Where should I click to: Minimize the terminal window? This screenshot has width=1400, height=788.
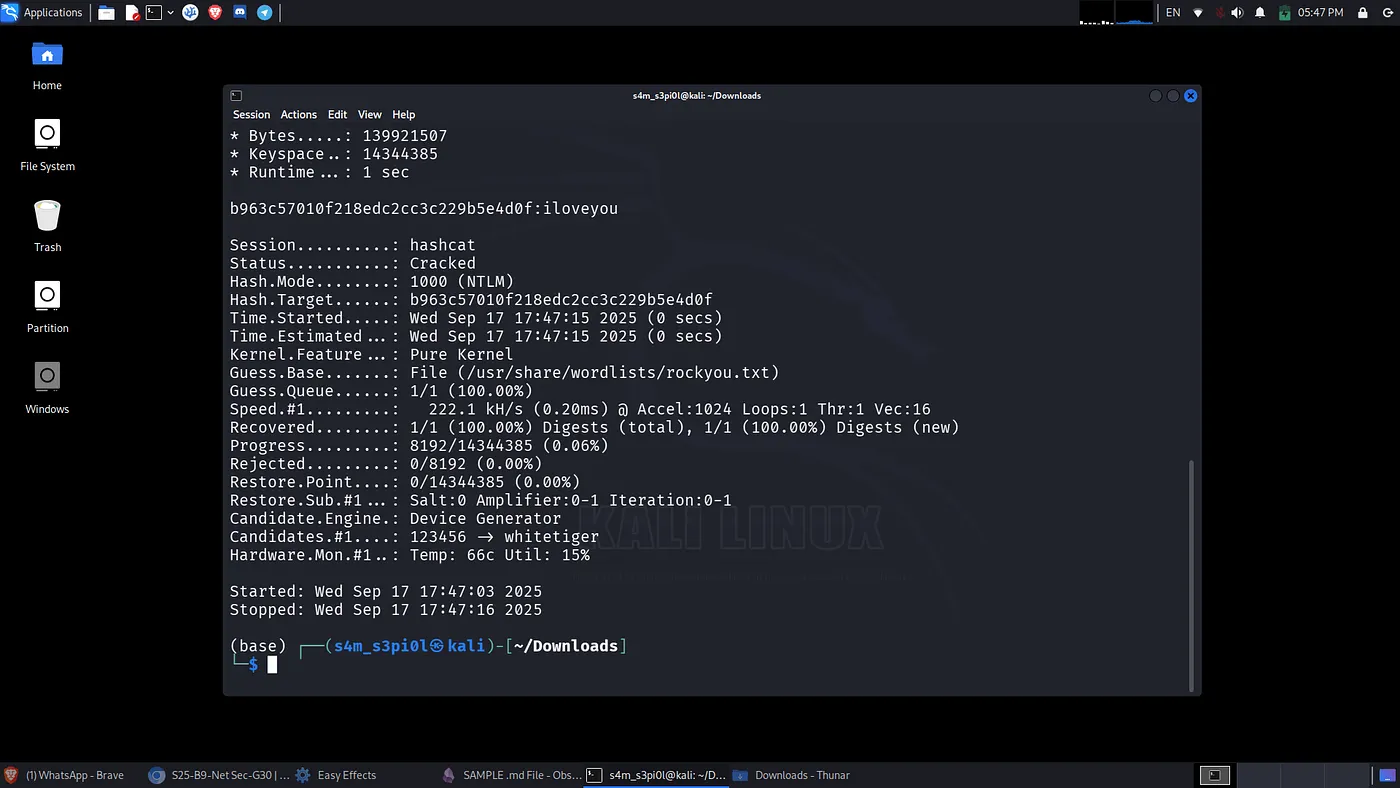pyautogui.click(x=1156, y=96)
